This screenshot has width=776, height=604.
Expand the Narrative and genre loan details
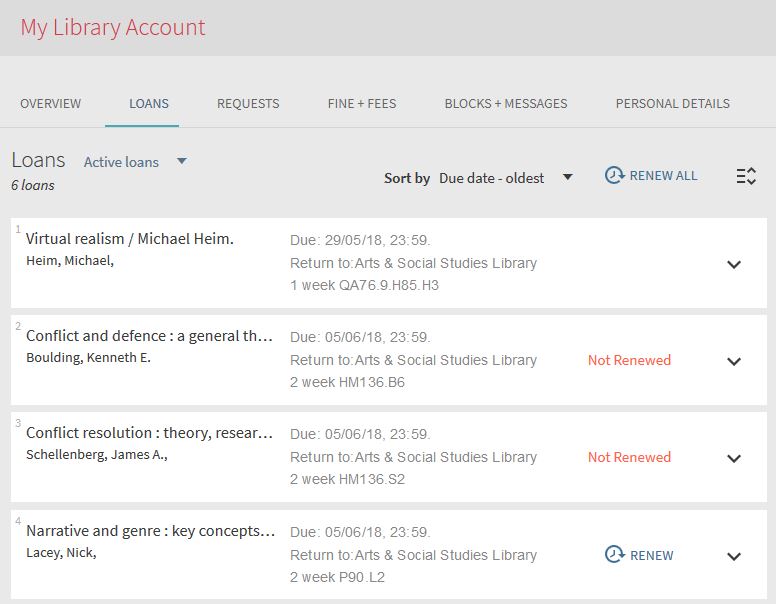pyautogui.click(x=734, y=557)
